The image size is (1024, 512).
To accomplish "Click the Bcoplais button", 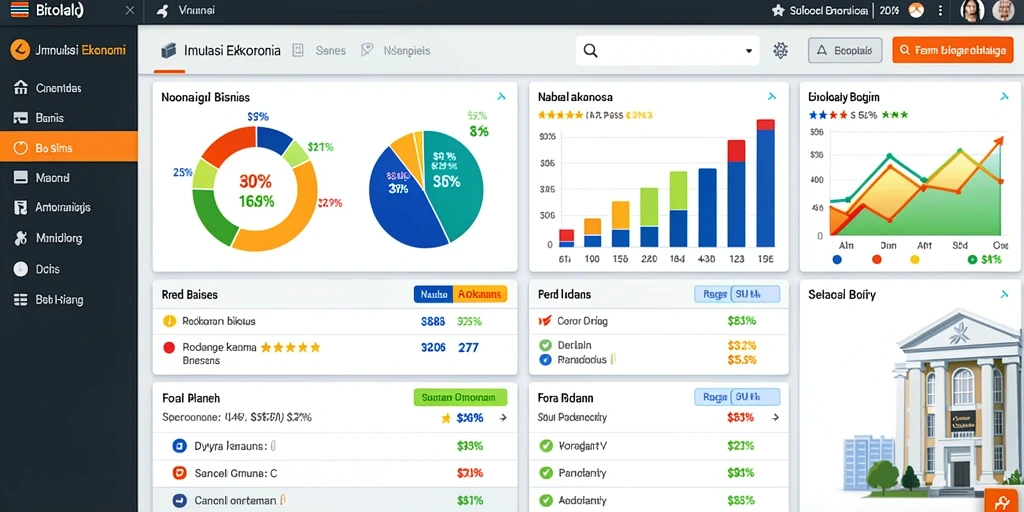I will [845, 50].
